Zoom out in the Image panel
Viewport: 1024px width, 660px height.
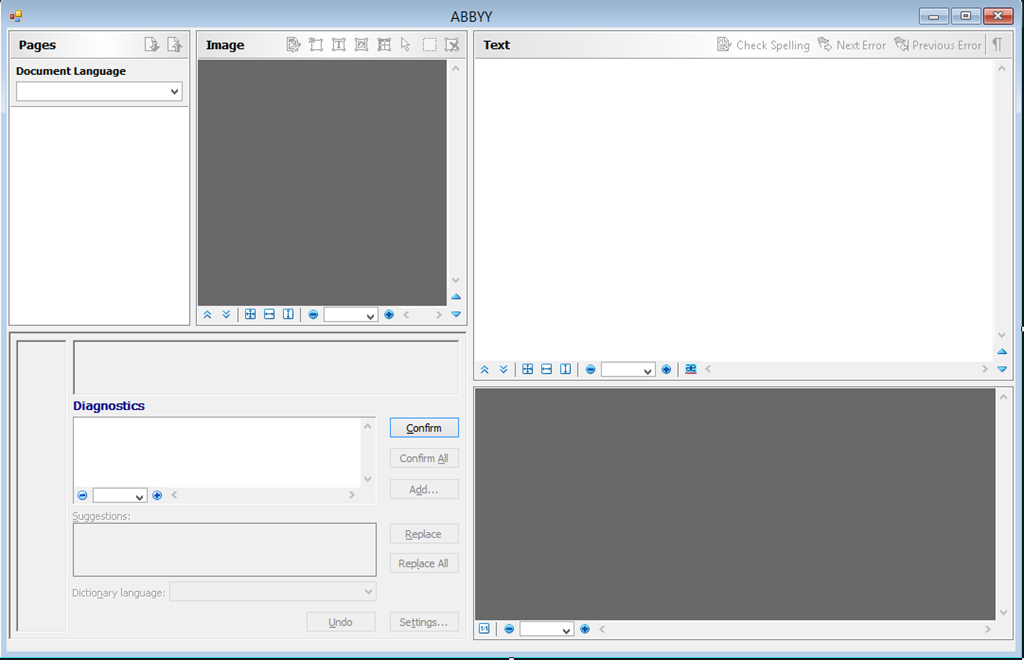tap(313, 315)
